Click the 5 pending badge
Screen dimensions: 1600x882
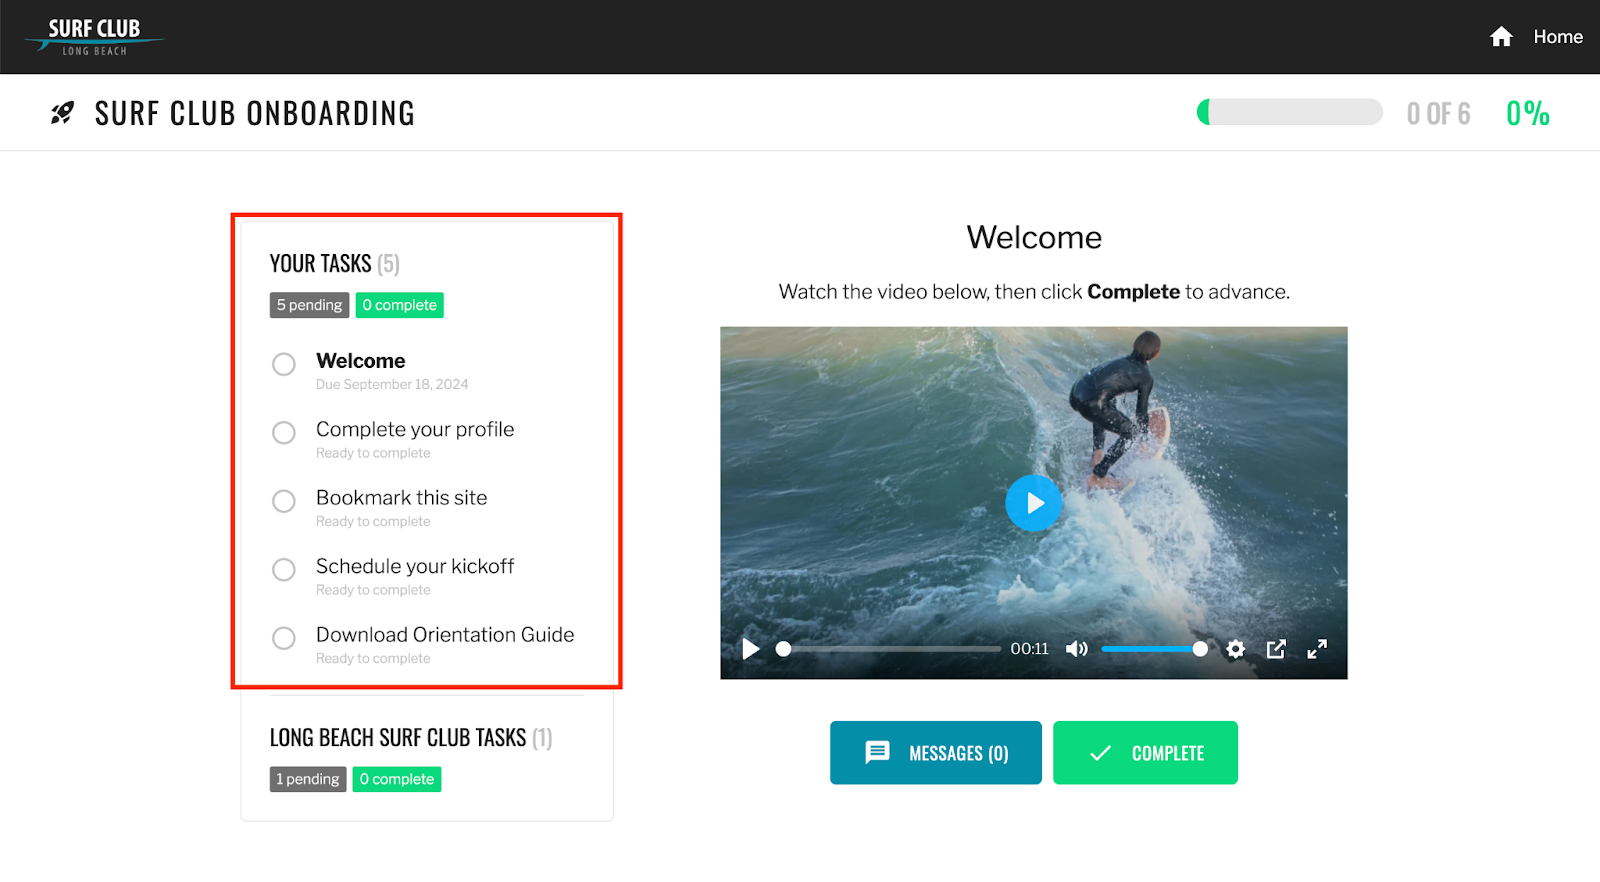coord(309,305)
